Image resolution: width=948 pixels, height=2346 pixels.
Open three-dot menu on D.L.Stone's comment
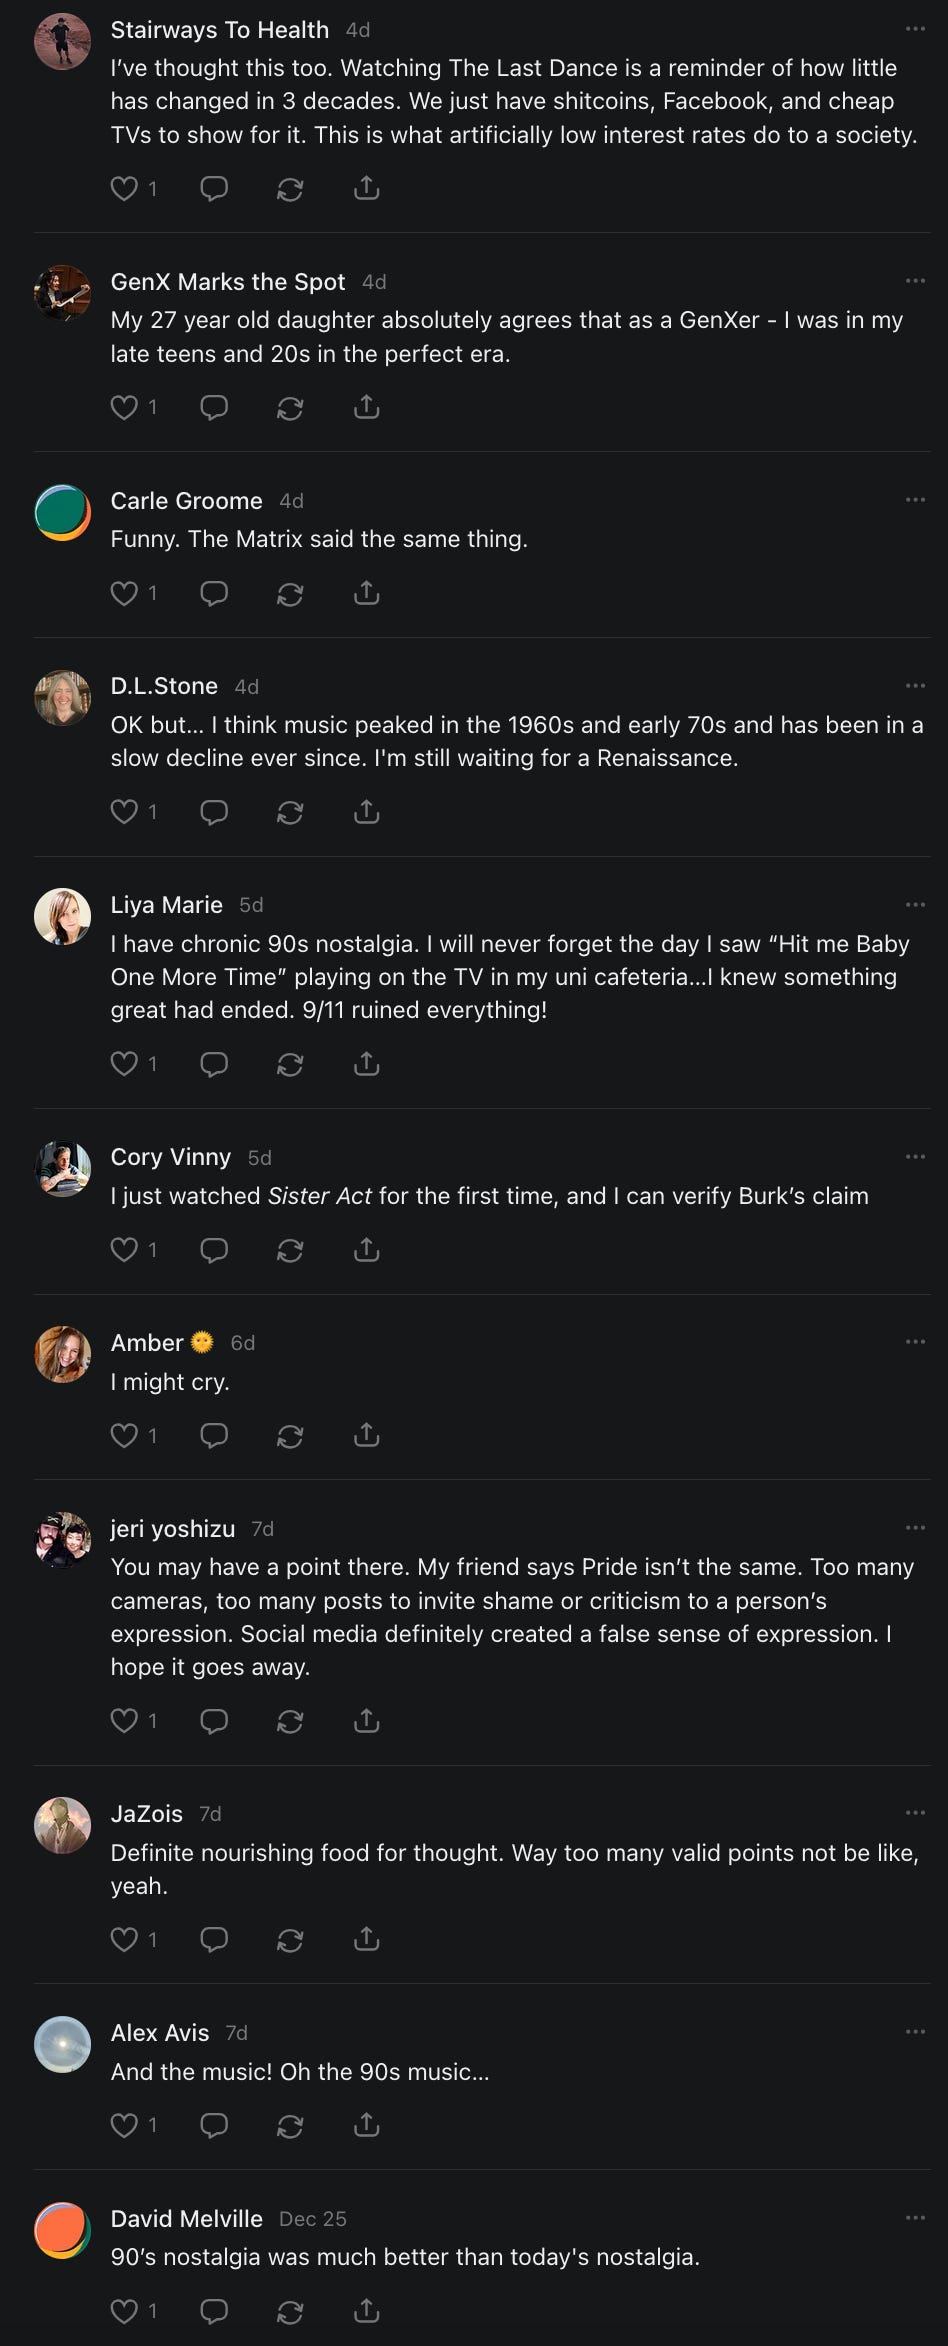pos(915,686)
